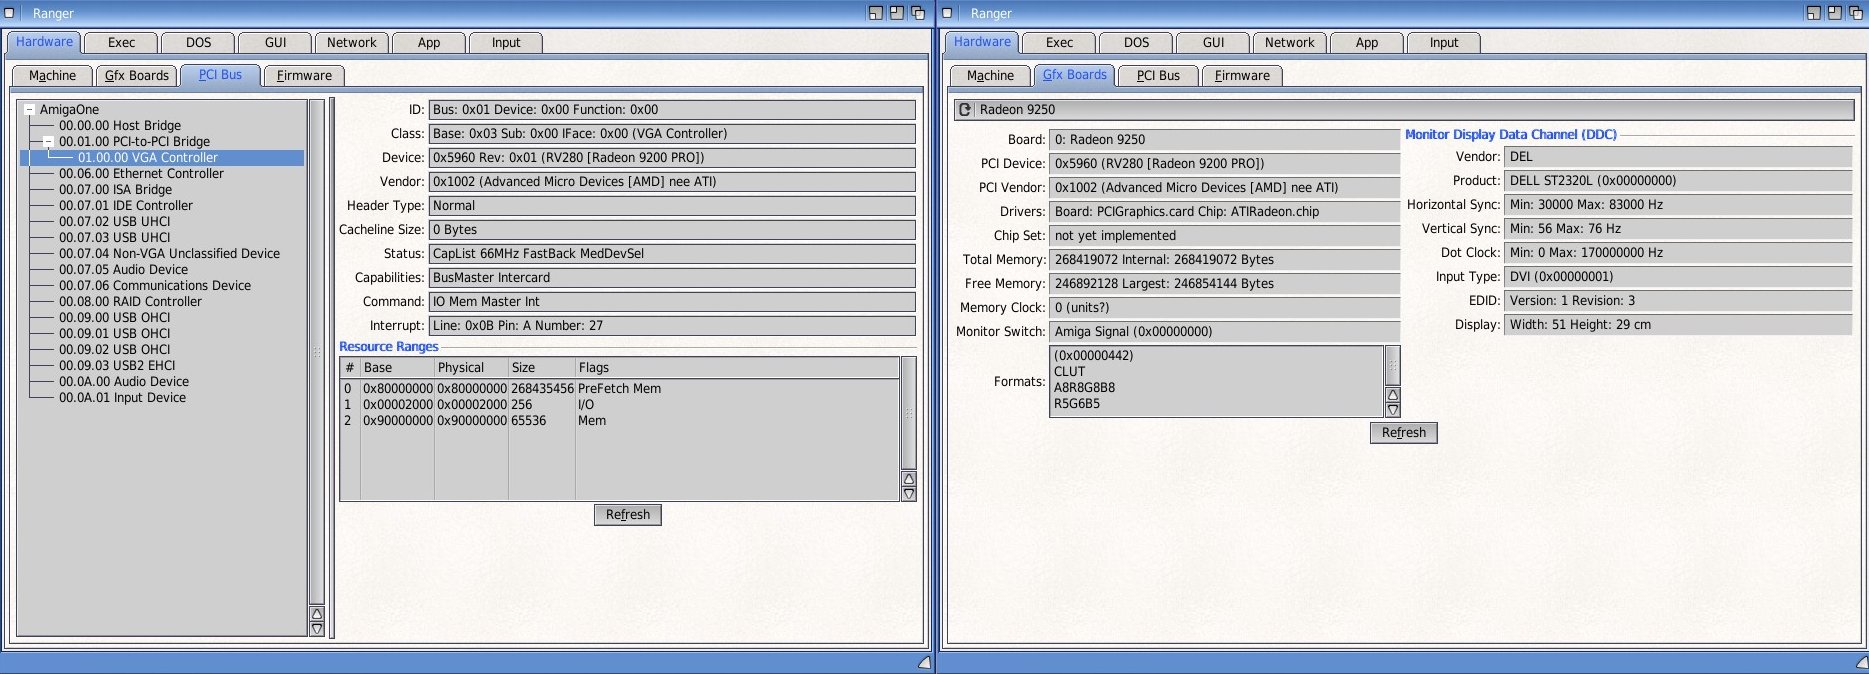Click the Resource Ranges vertical scrollbar track
Screen dimensions: 1869x674
[x=908, y=412]
